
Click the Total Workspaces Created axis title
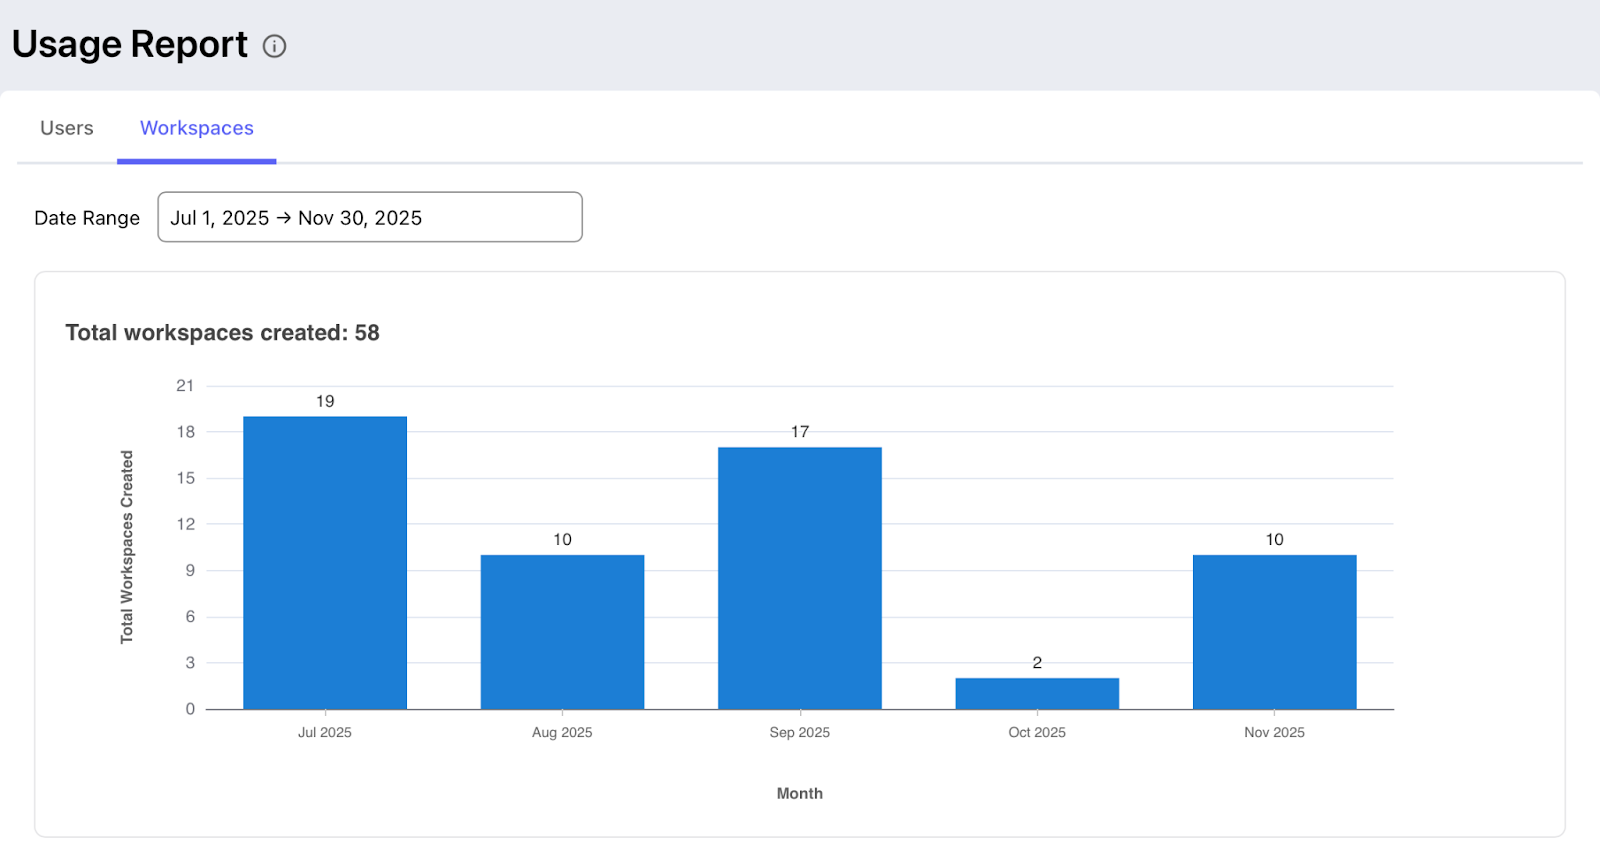(x=127, y=547)
